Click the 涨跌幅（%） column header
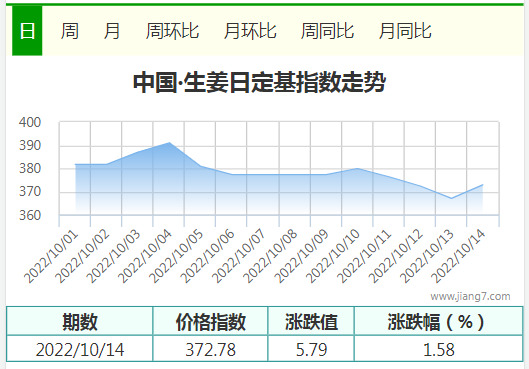Viewport: 529px width, 369px height. tap(439, 321)
